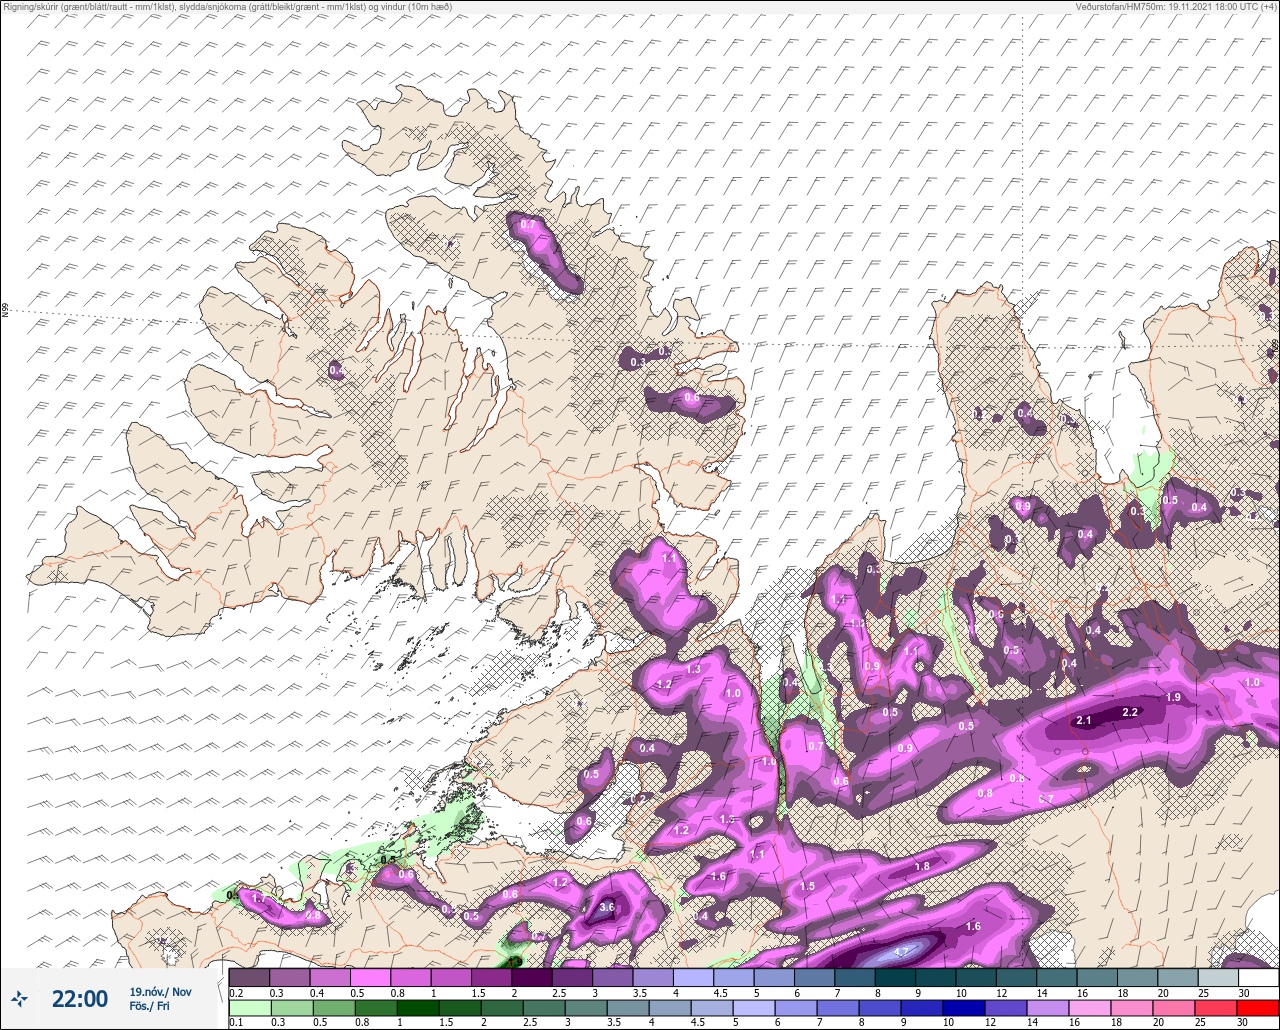The image size is (1280, 1030).
Task: Click the map title text starting 'Rigning/skúrir'
Action: point(227,7)
